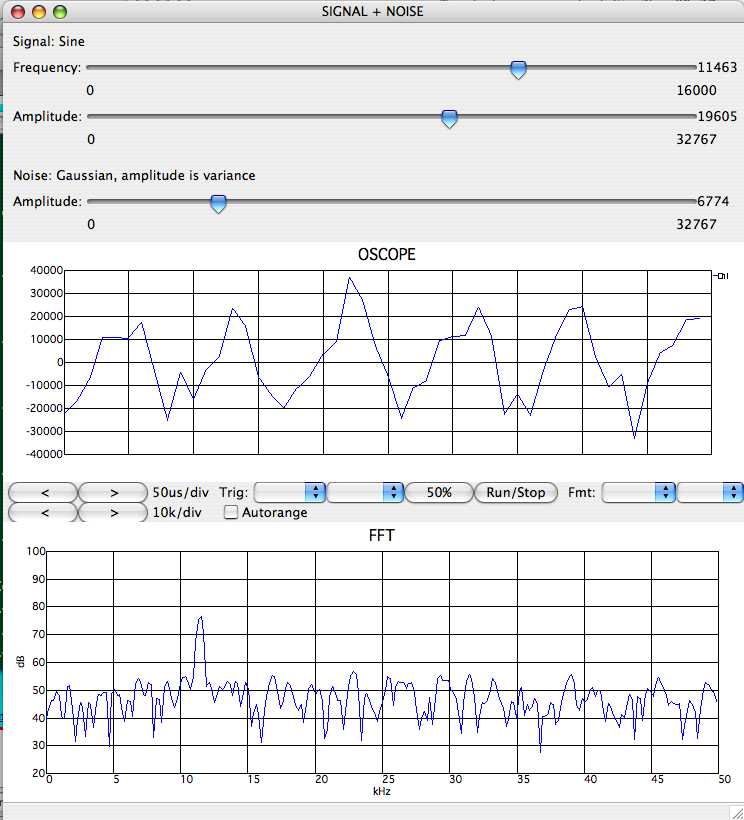
Task: Minimize the window with the yellow button
Action: [x=38, y=12]
